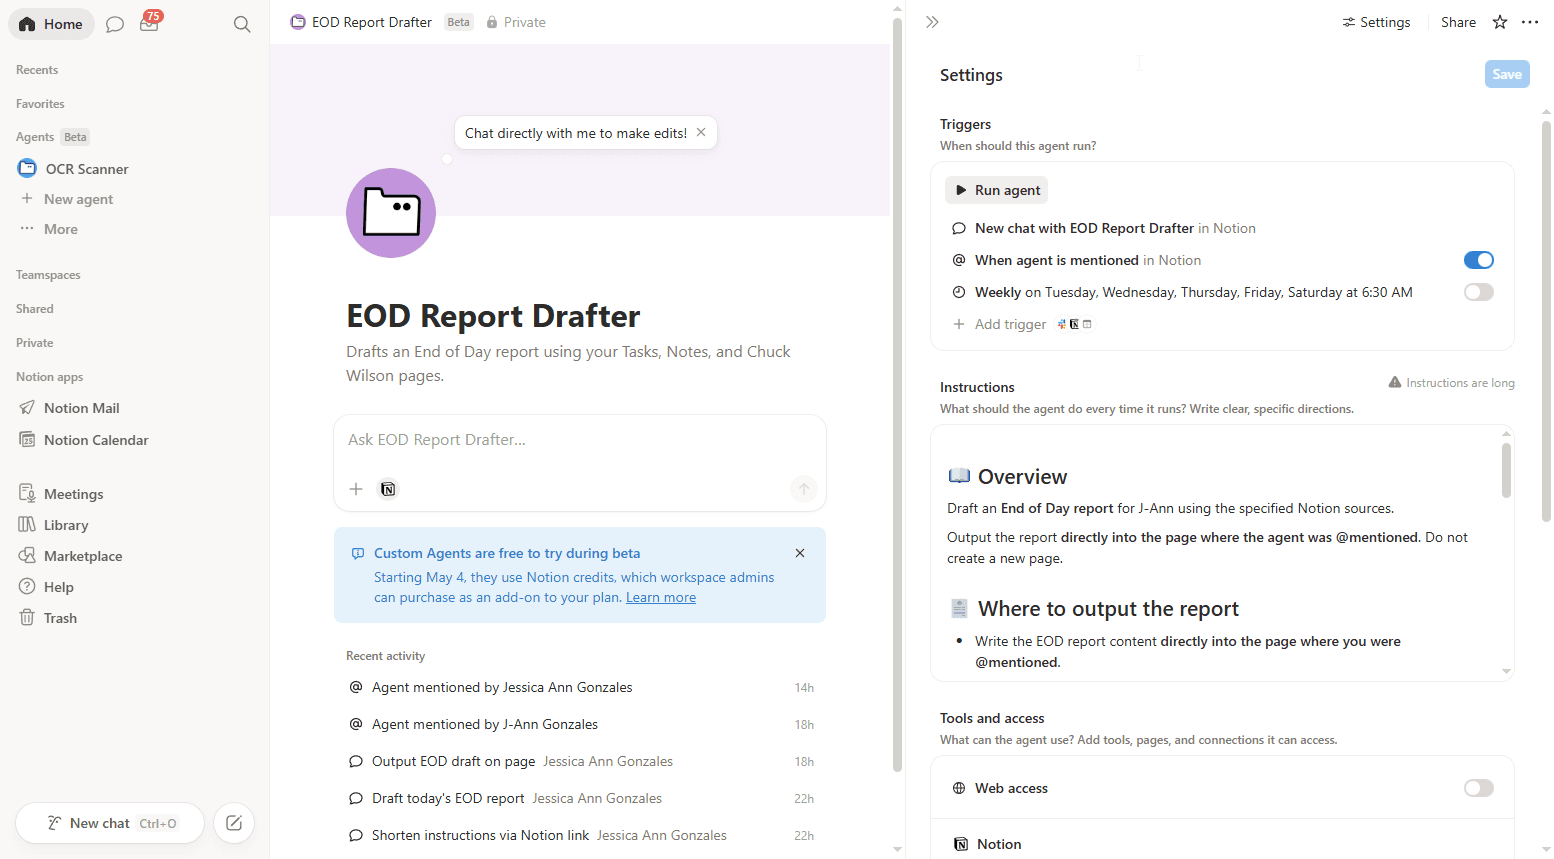Expand More under Agents

click(62, 228)
